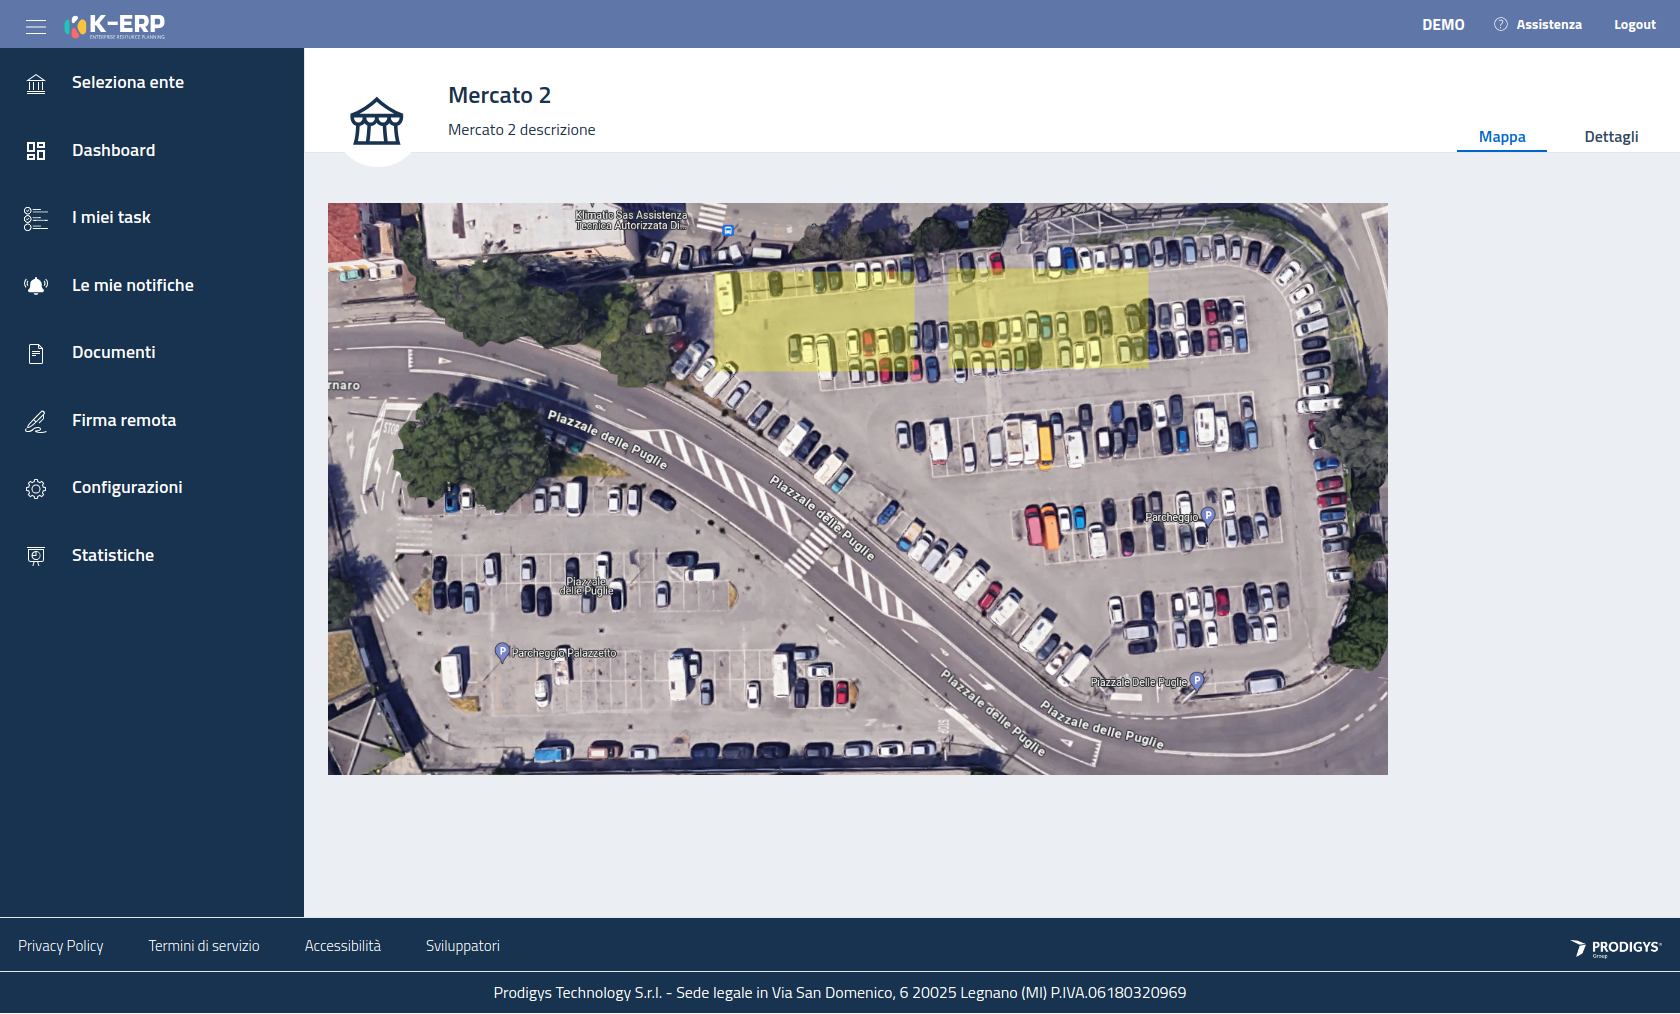Image resolution: width=1680 pixels, height=1014 pixels.
Task: Visit the Accessibilità footer link
Action: pyautogui.click(x=343, y=946)
